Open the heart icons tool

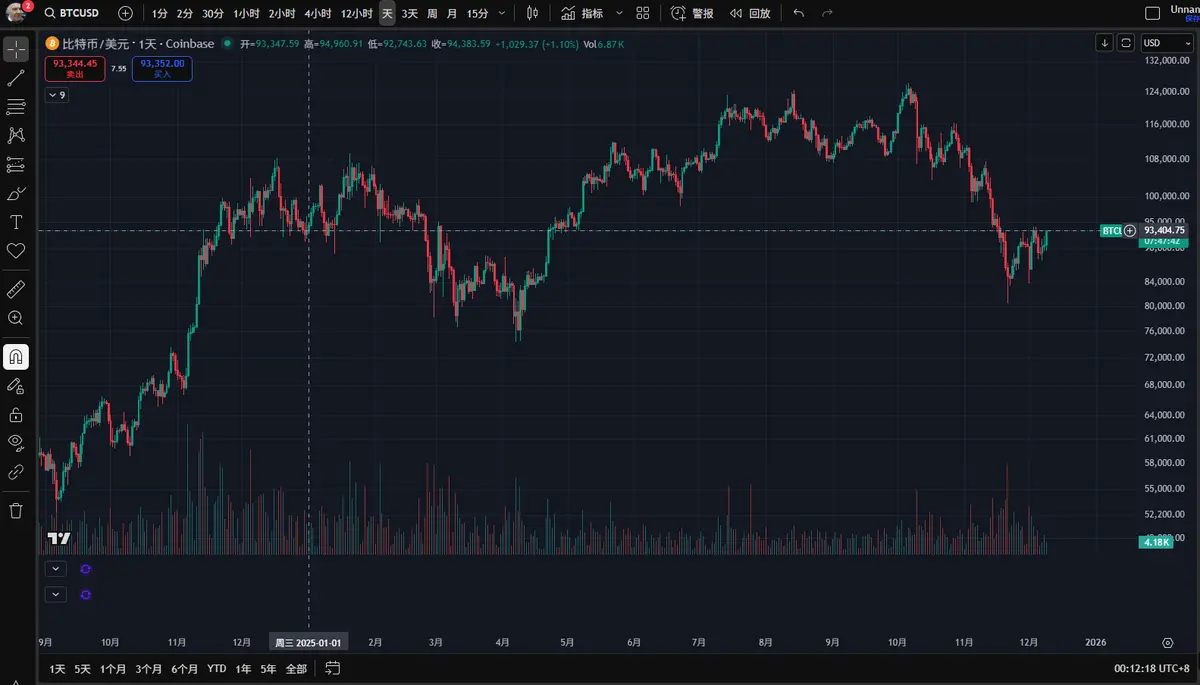tap(16, 251)
